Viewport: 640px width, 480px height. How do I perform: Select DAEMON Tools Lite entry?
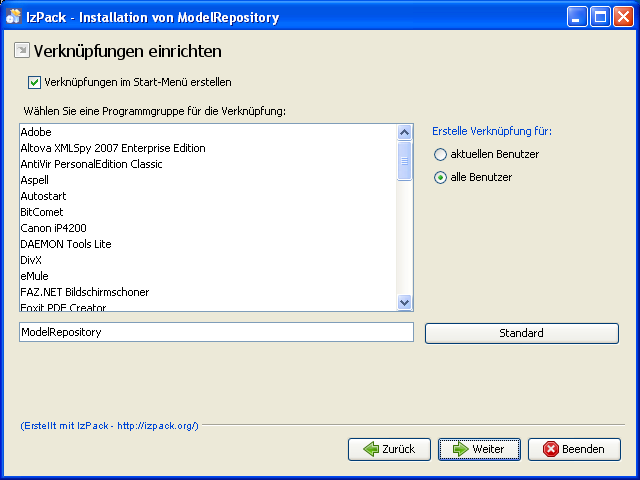208,244
